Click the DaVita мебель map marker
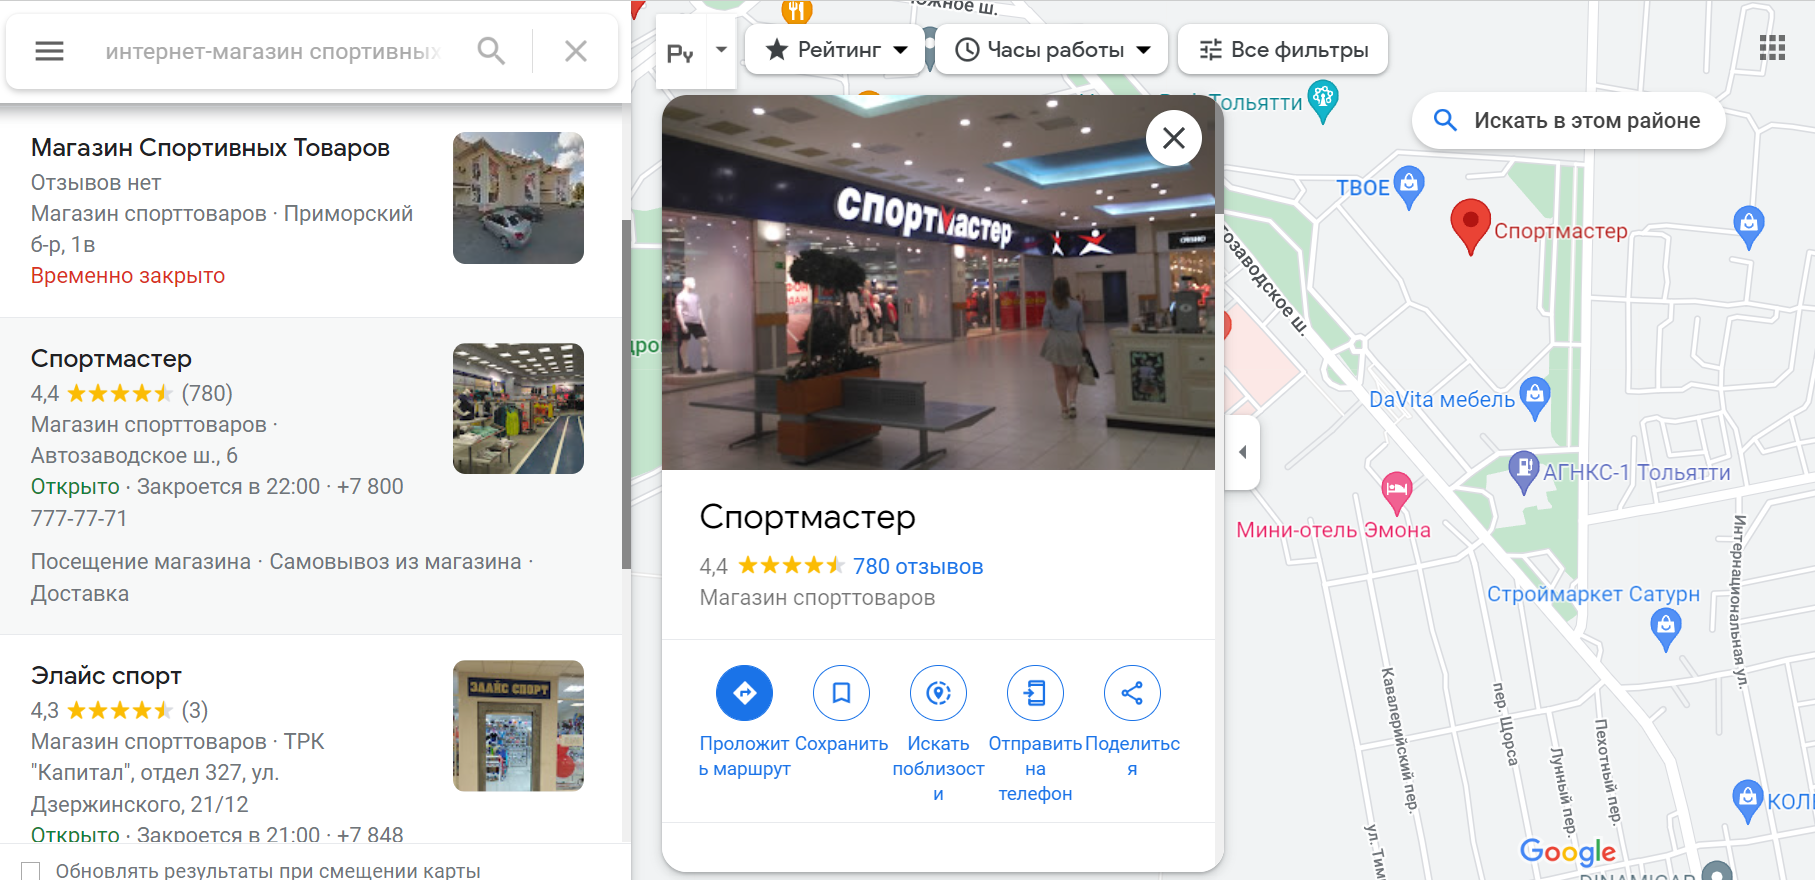The image size is (1815, 880). (x=1535, y=398)
